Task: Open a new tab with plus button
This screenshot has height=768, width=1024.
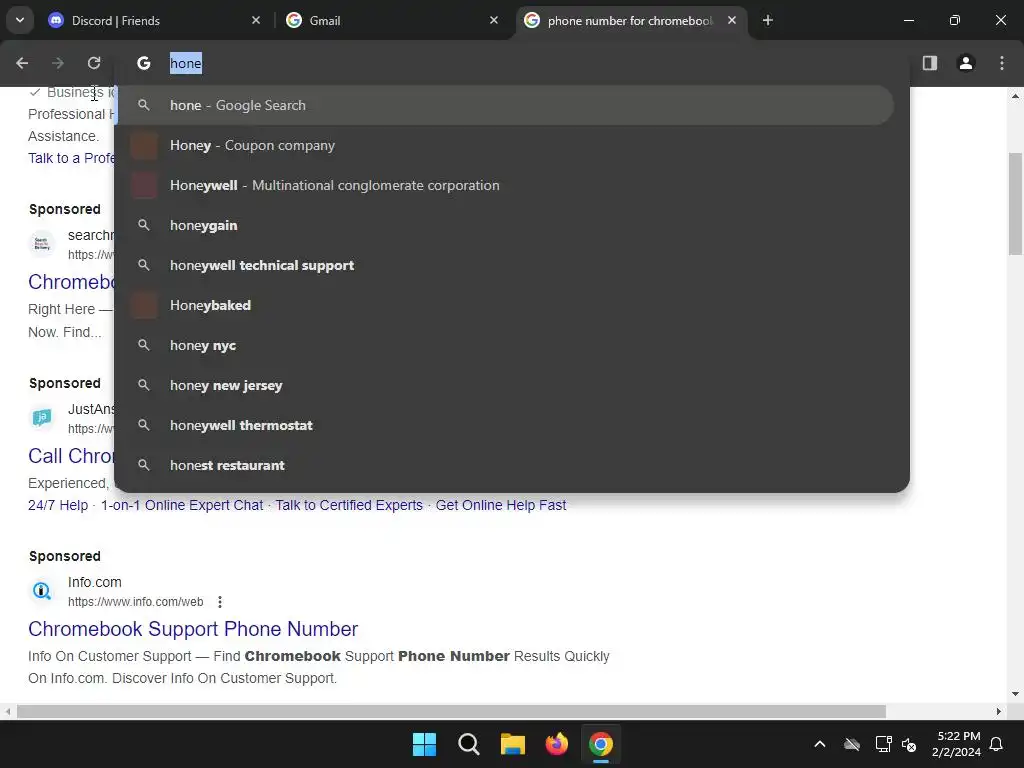Action: (x=768, y=20)
